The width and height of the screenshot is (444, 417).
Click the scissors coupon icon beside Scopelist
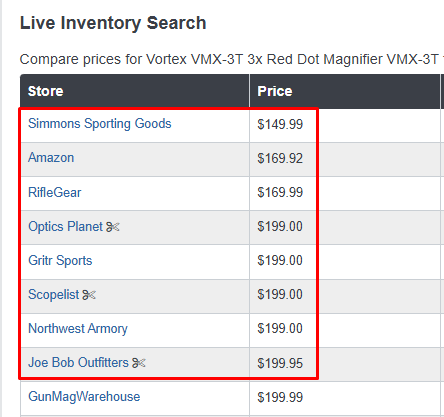[89, 295]
